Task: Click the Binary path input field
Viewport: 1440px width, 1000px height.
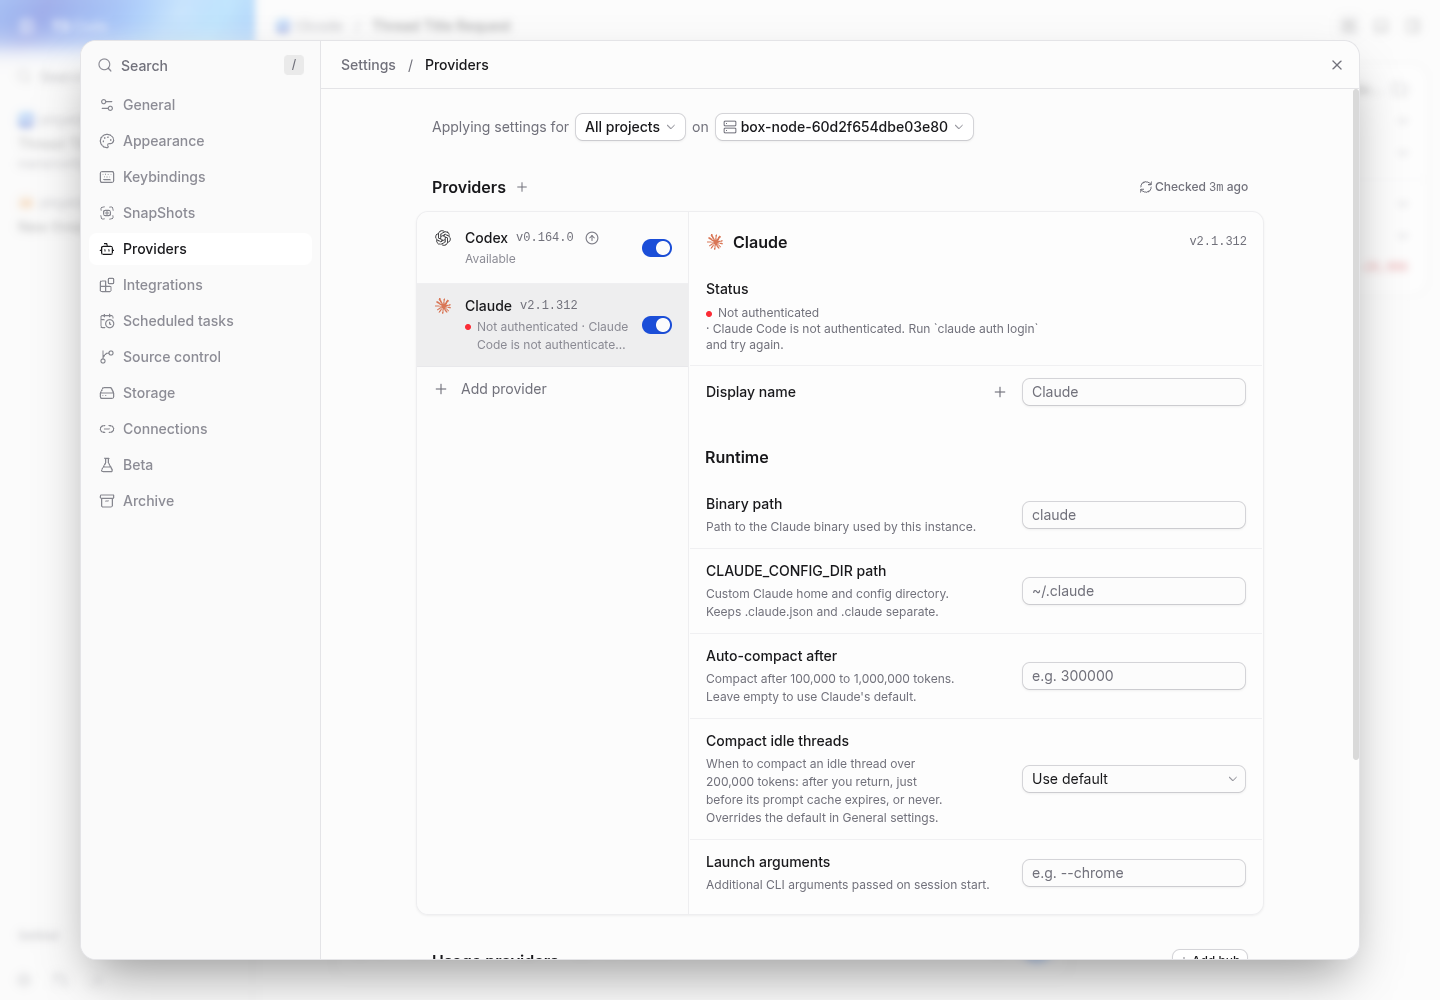Action: coord(1134,515)
